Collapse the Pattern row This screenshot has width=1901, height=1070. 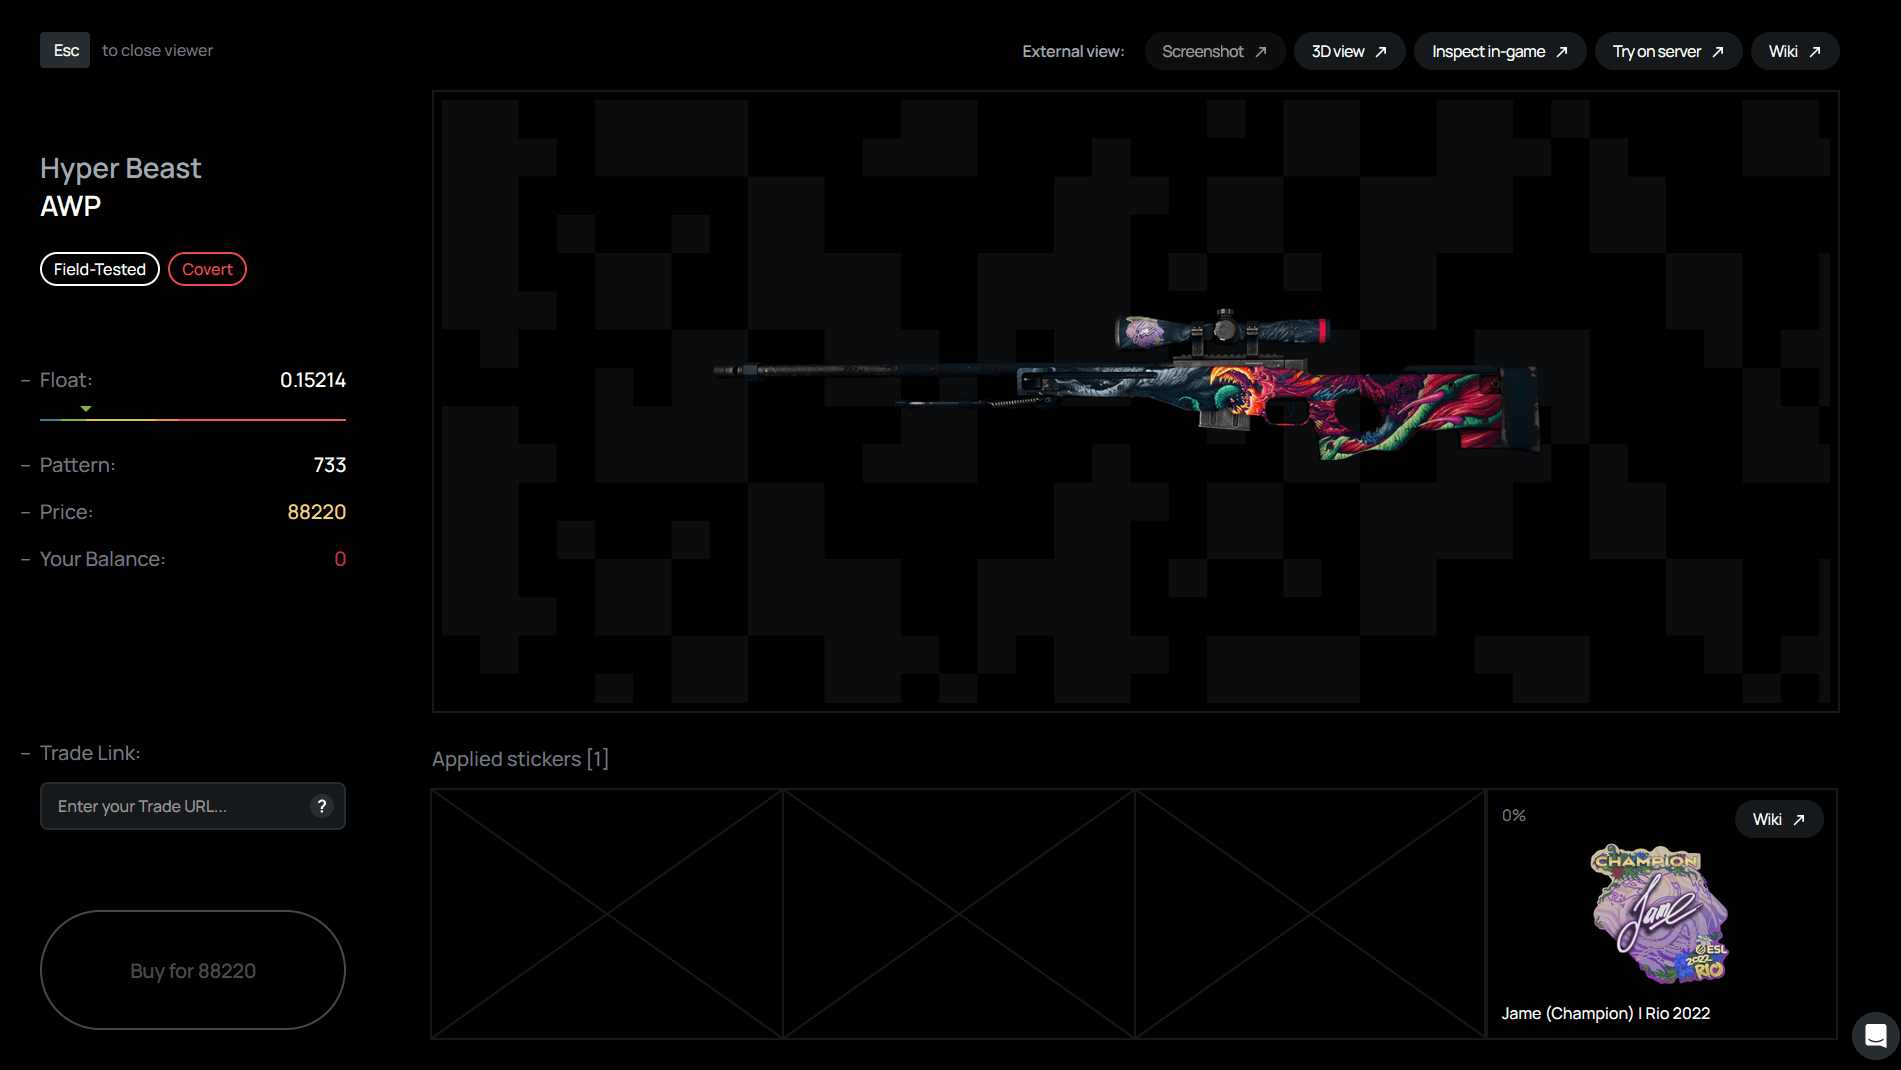pos(25,464)
